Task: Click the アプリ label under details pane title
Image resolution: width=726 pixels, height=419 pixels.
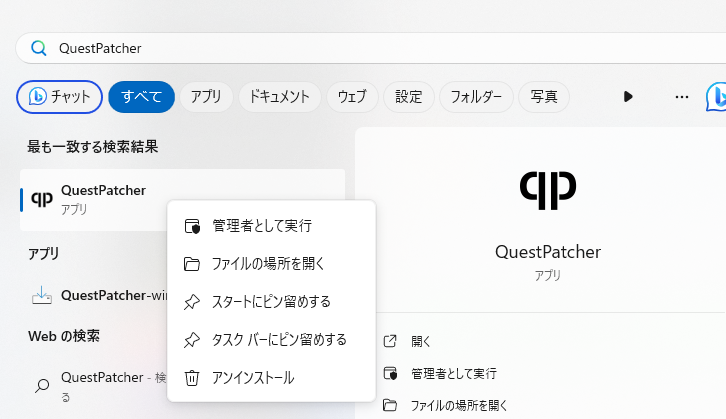Action: click(x=548, y=275)
